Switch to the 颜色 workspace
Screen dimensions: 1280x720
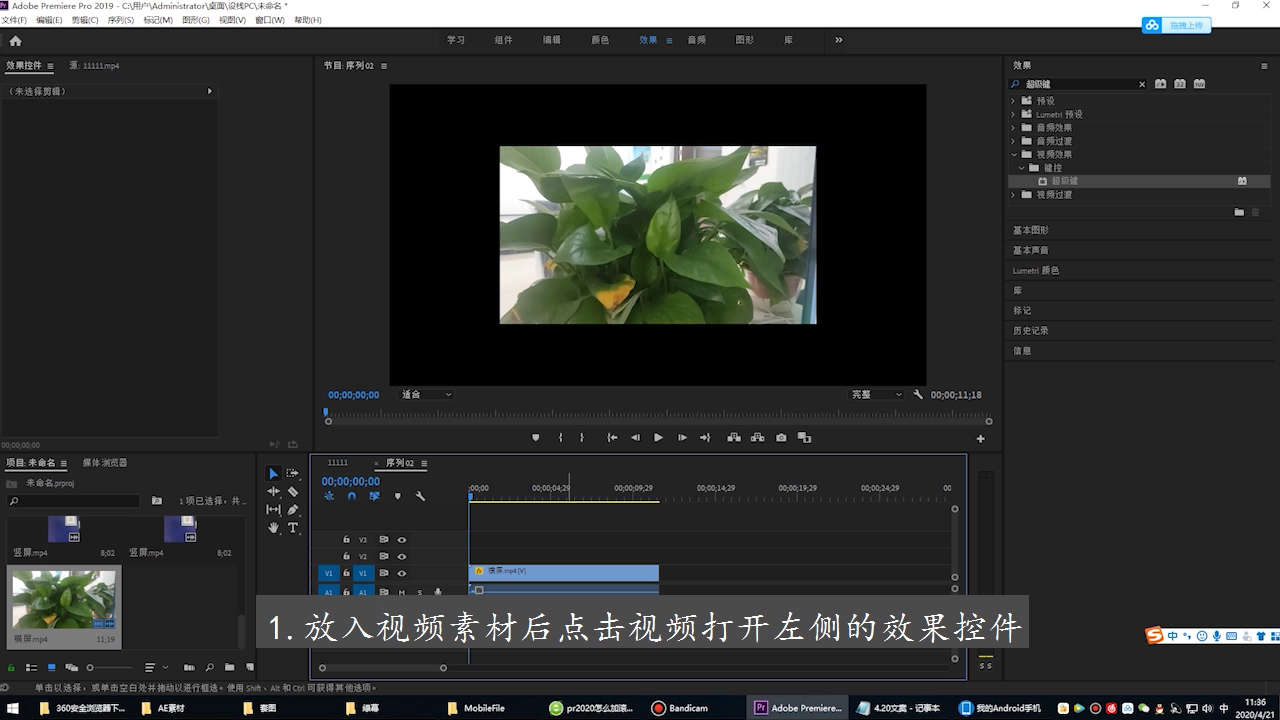click(x=600, y=40)
